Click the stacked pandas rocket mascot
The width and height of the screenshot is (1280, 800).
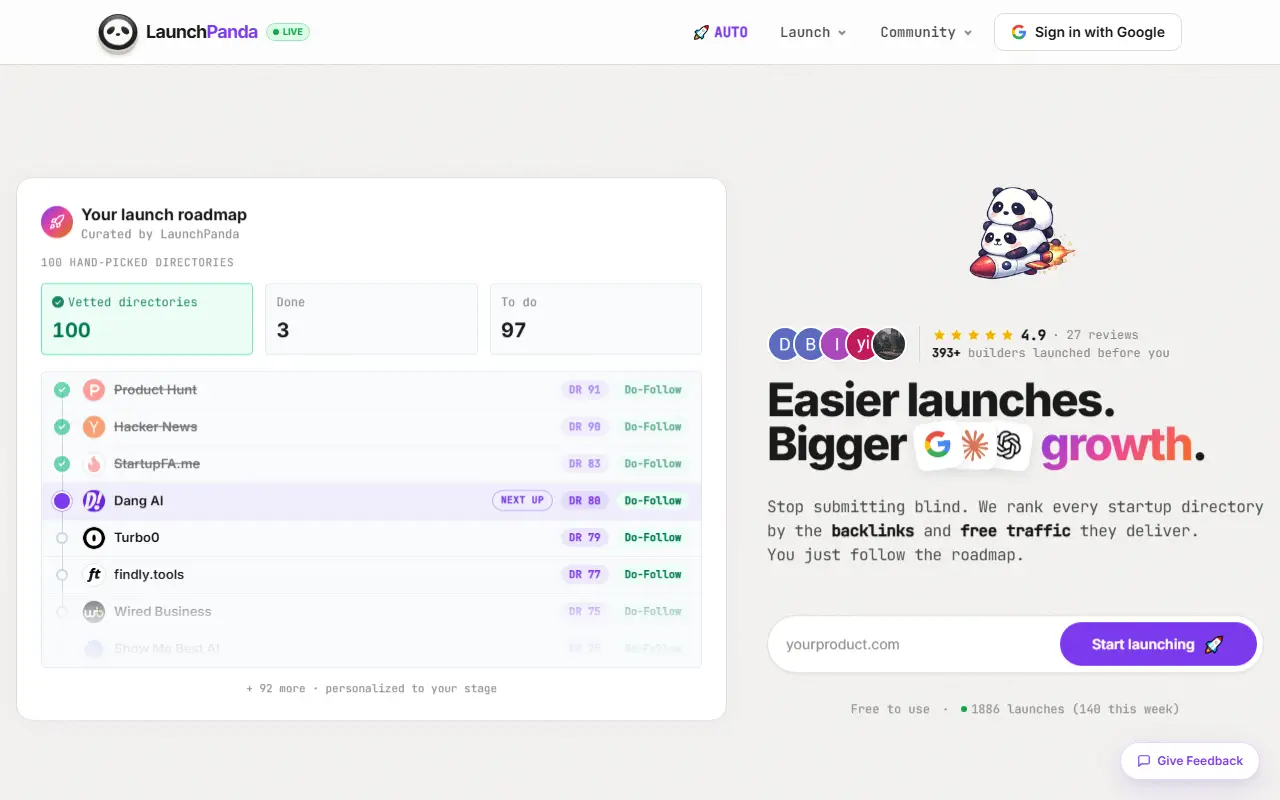tap(1020, 233)
